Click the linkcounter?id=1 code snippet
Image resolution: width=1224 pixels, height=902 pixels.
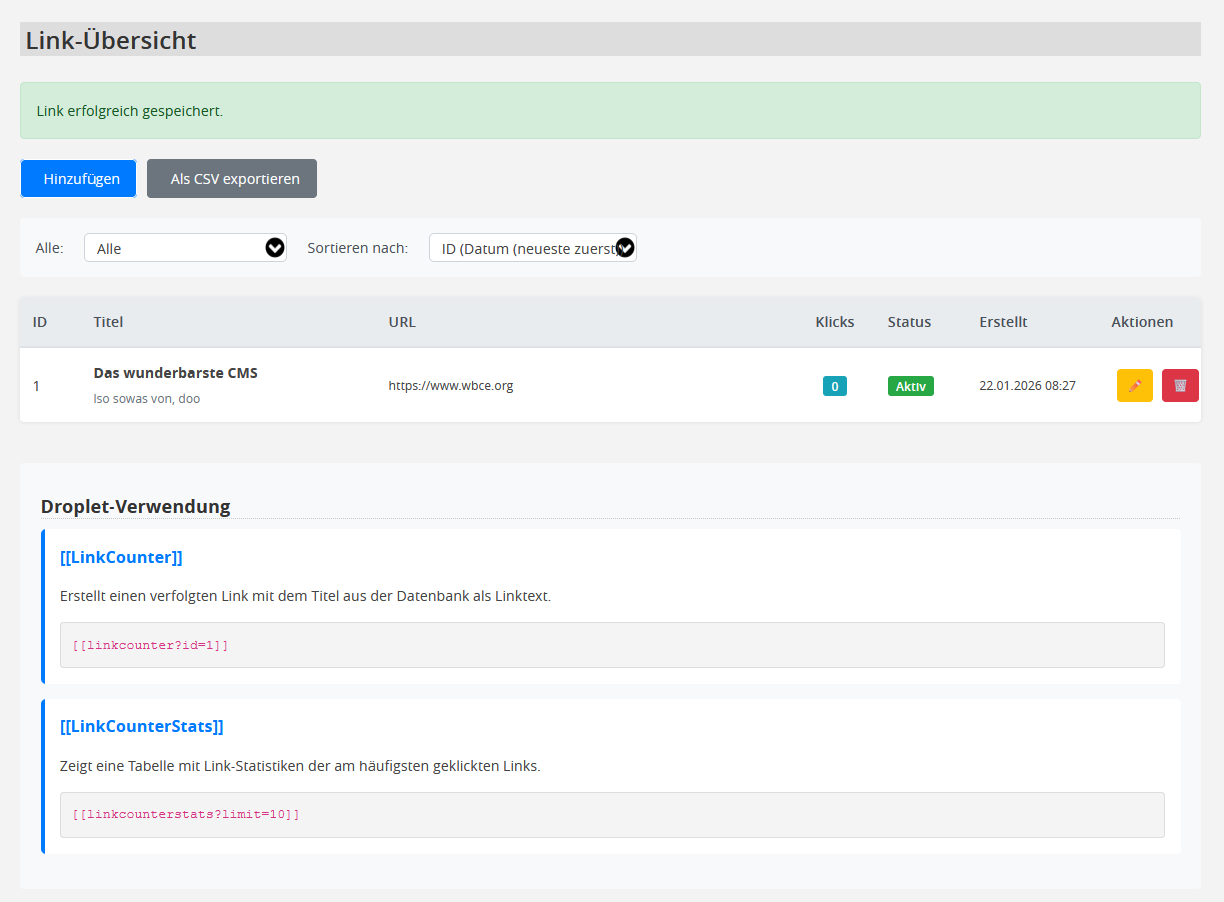click(x=150, y=645)
